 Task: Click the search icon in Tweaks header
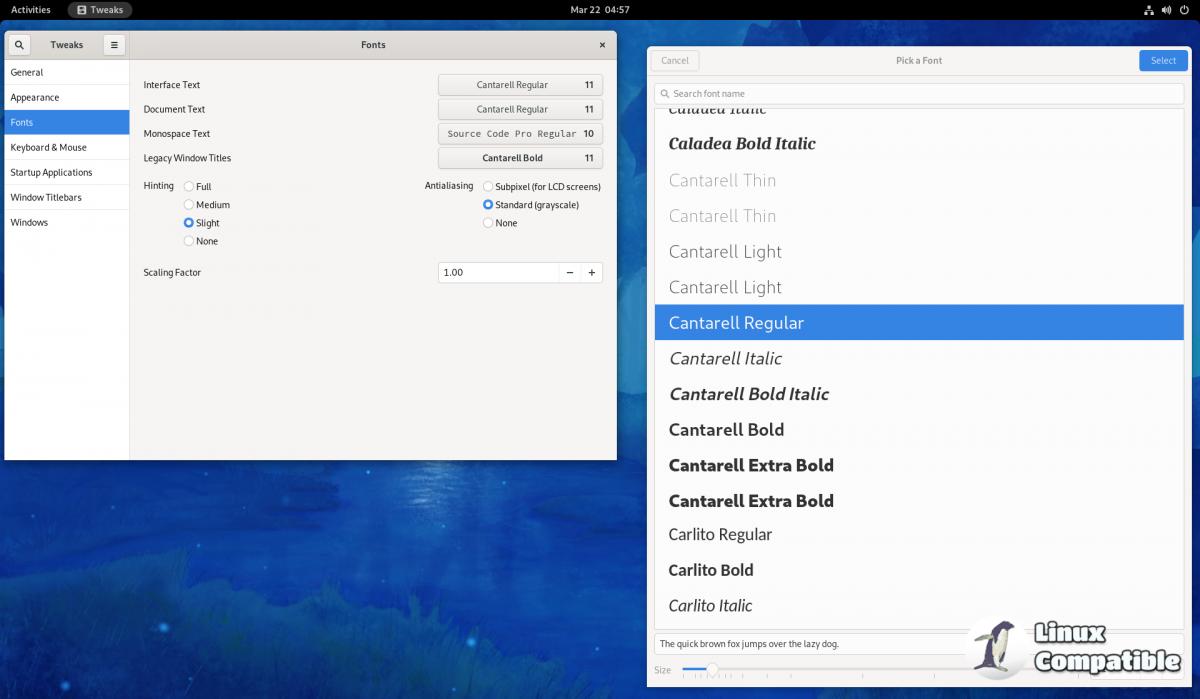tap(20, 45)
